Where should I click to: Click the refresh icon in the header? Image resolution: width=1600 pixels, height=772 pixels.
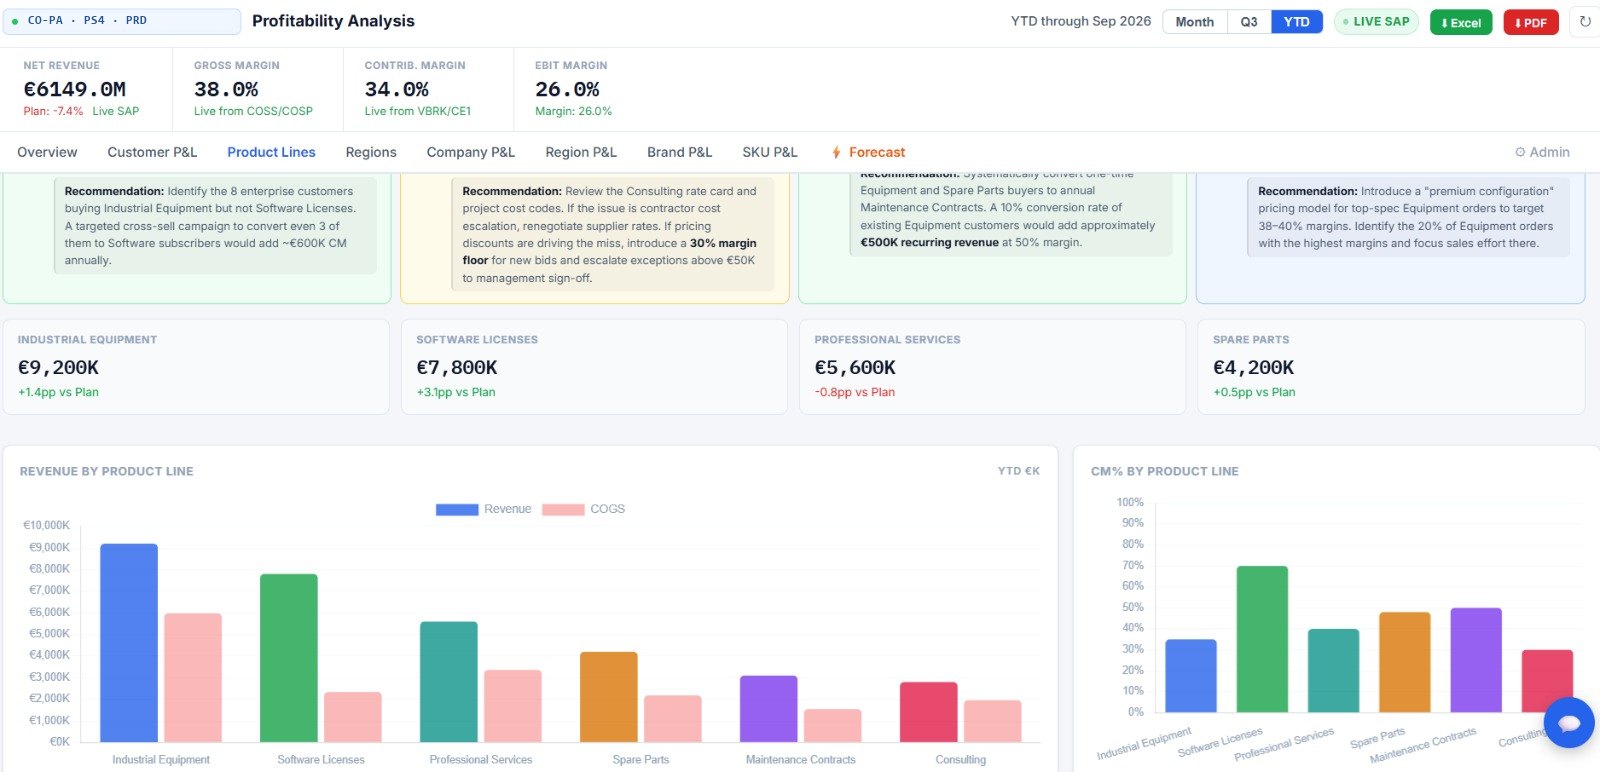(1585, 21)
